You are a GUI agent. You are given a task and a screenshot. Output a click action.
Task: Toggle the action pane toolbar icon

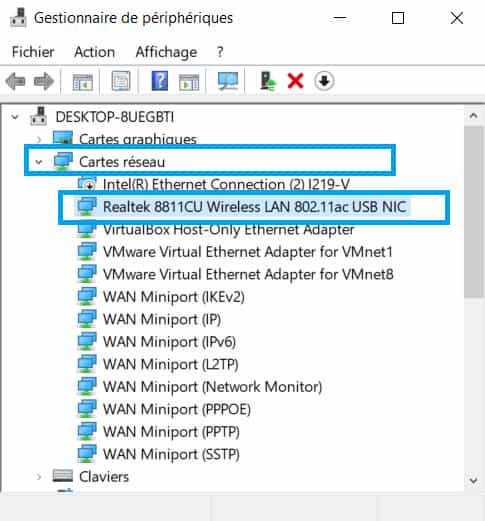[189, 82]
